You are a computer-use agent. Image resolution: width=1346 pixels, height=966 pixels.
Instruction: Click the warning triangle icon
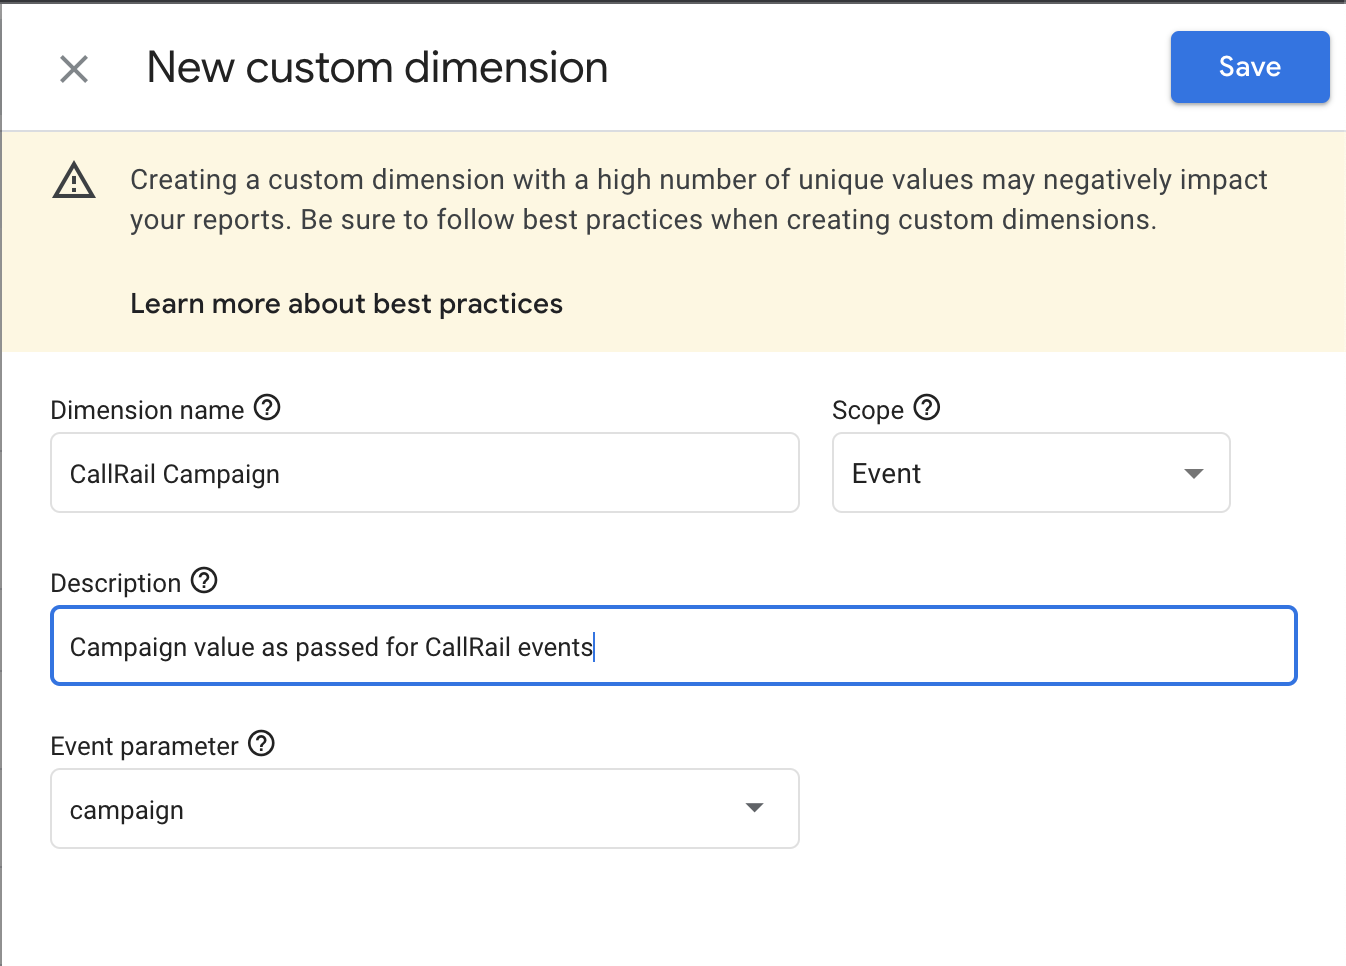[74, 181]
